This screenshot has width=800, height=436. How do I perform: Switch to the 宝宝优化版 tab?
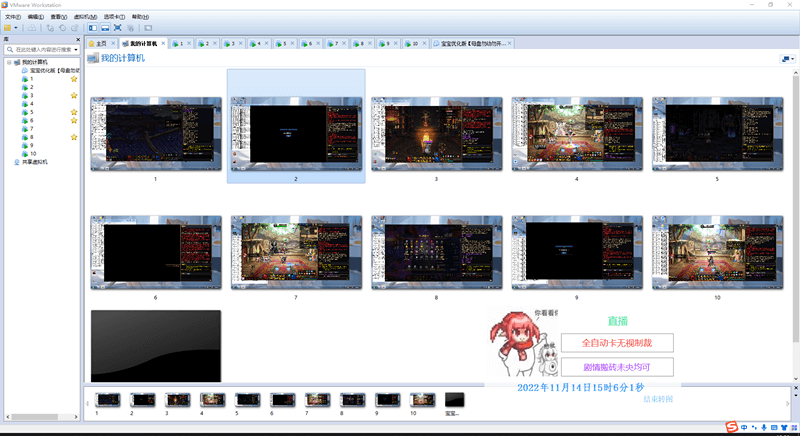[x=472, y=44]
